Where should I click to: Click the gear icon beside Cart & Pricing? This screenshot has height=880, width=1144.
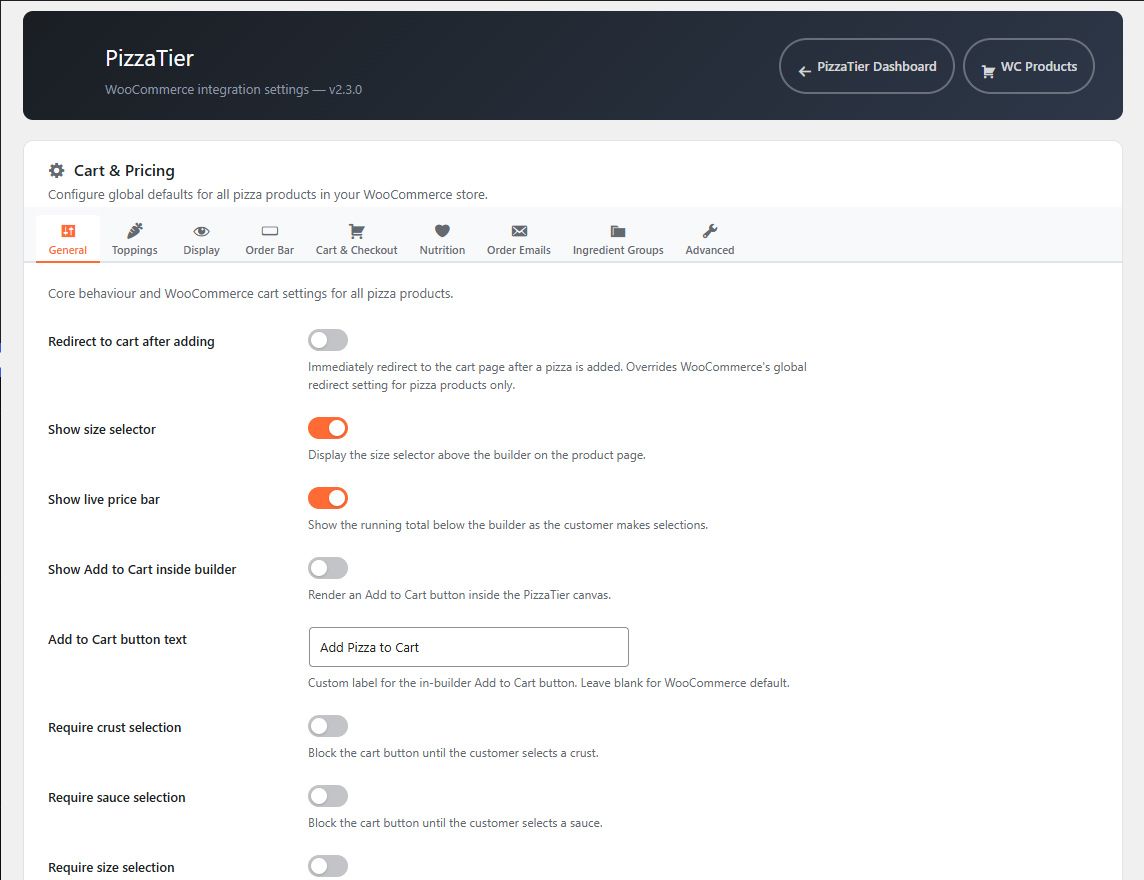tap(56, 171)
